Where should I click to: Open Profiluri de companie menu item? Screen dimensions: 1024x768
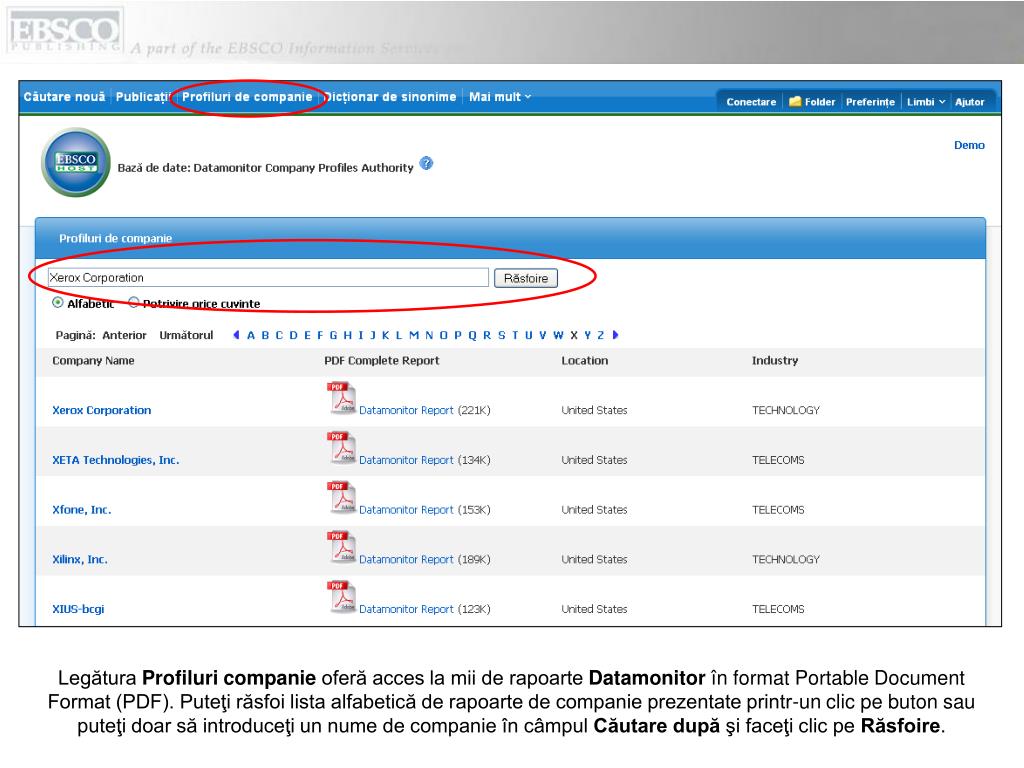[247, 97]
